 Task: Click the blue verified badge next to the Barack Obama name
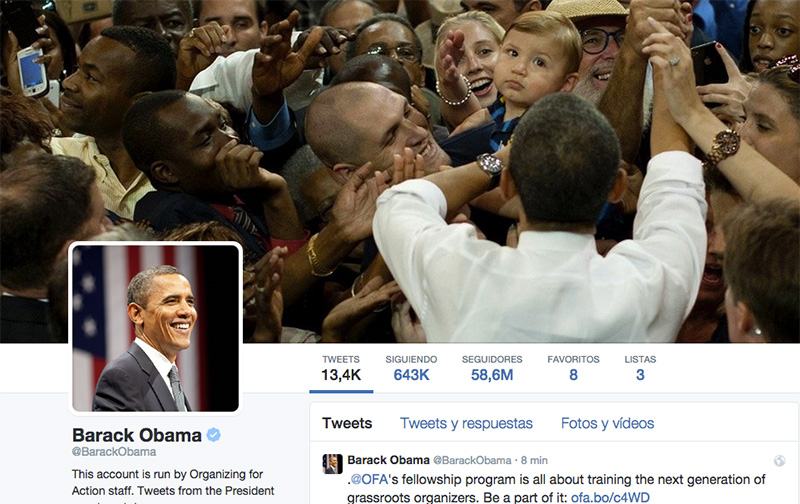click(x=213, y=435)
